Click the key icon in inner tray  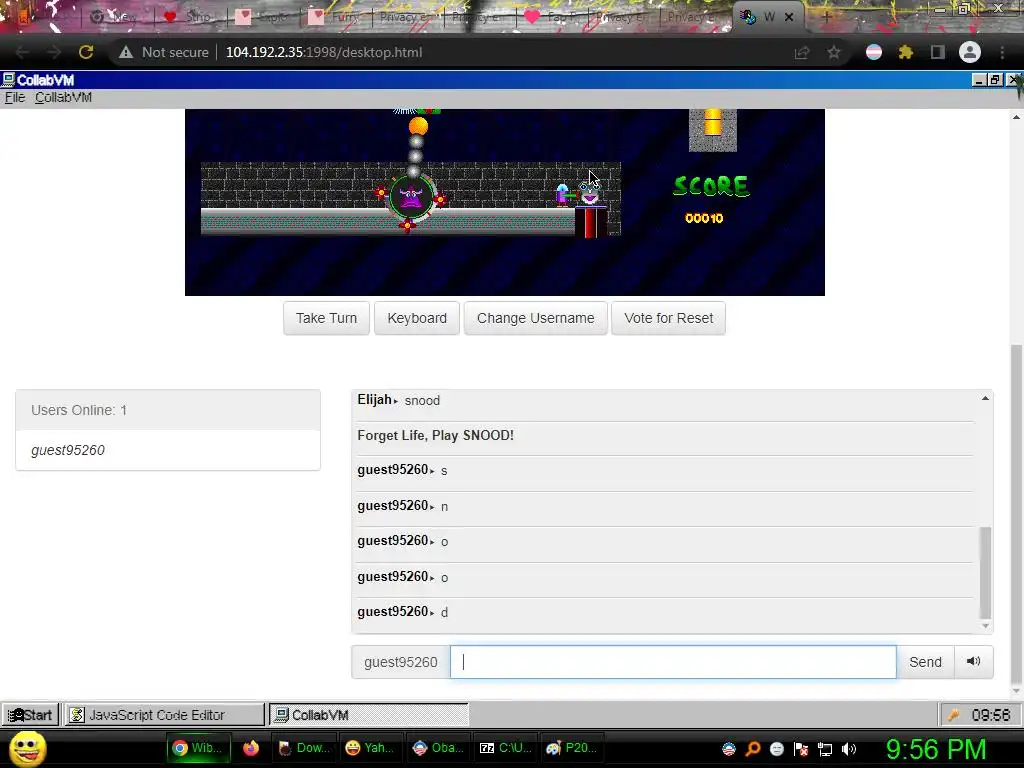pos(953,715)
